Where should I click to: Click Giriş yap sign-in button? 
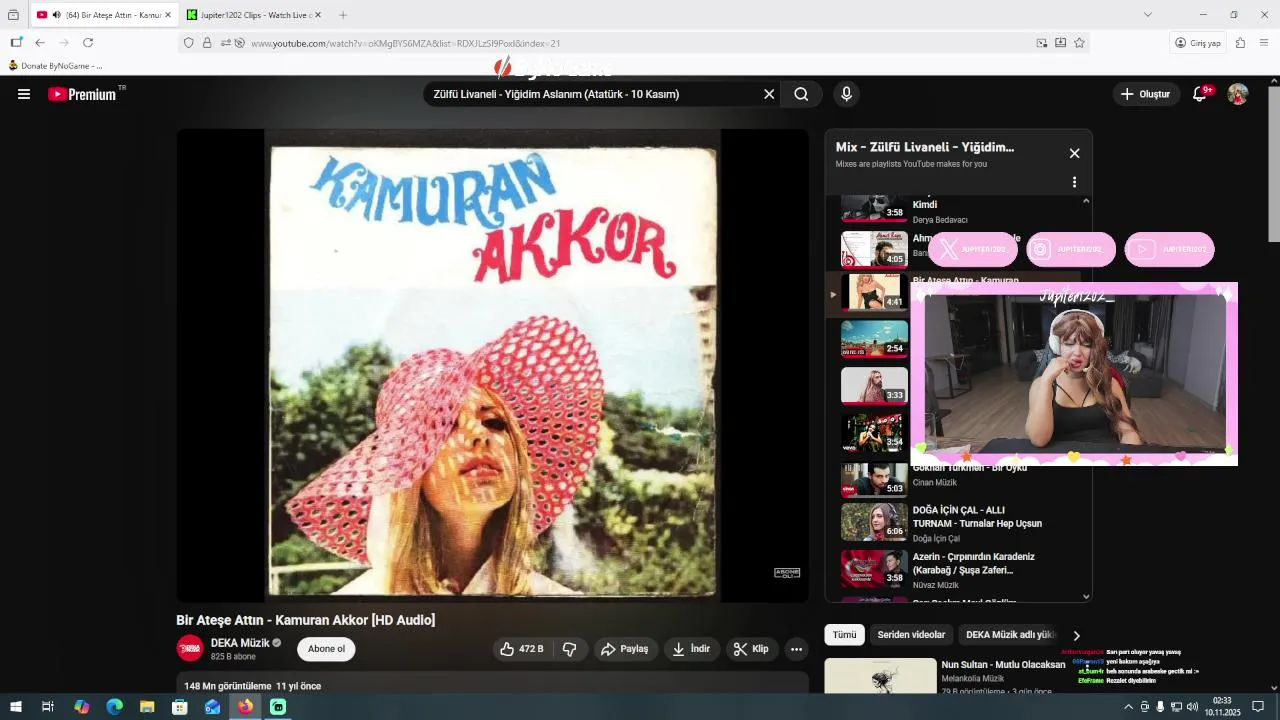(x=1198, y=43)
